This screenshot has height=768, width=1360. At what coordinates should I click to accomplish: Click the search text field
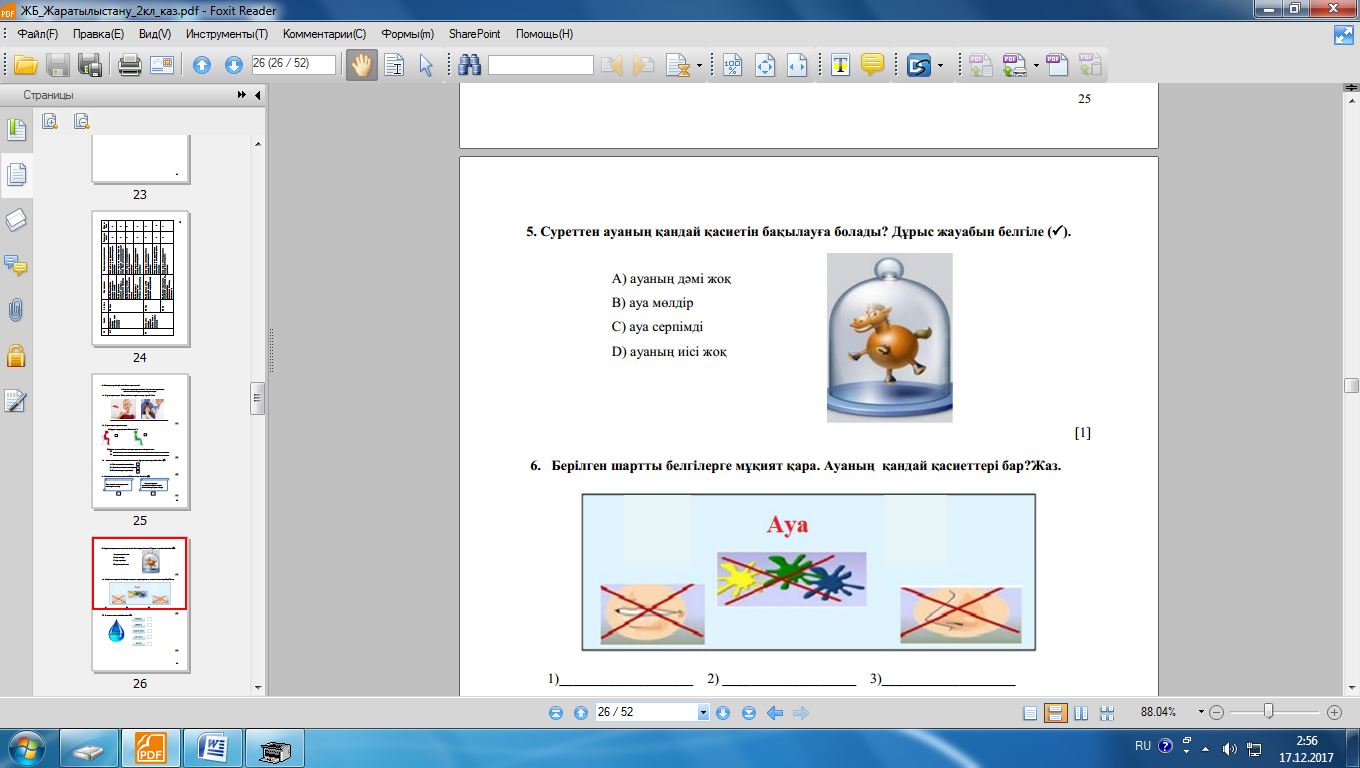540,65
